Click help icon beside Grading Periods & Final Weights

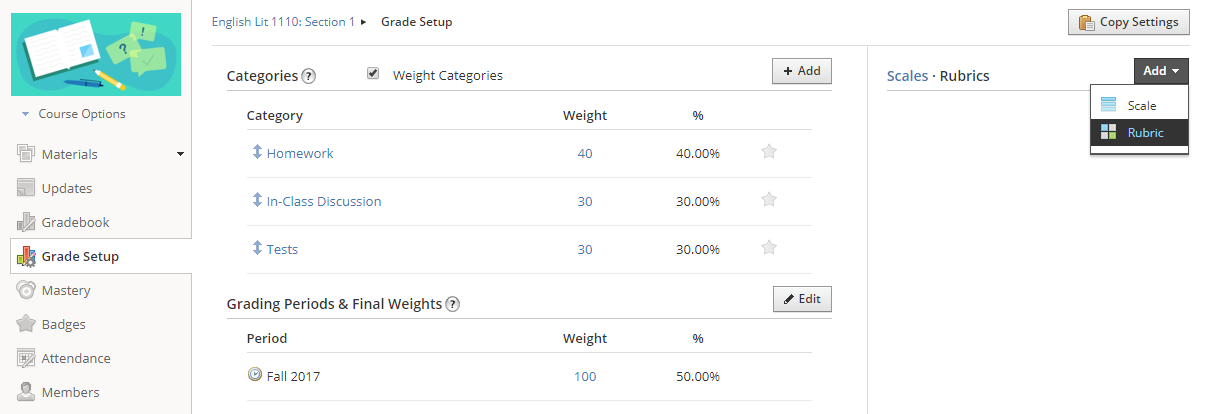(452, 304)
